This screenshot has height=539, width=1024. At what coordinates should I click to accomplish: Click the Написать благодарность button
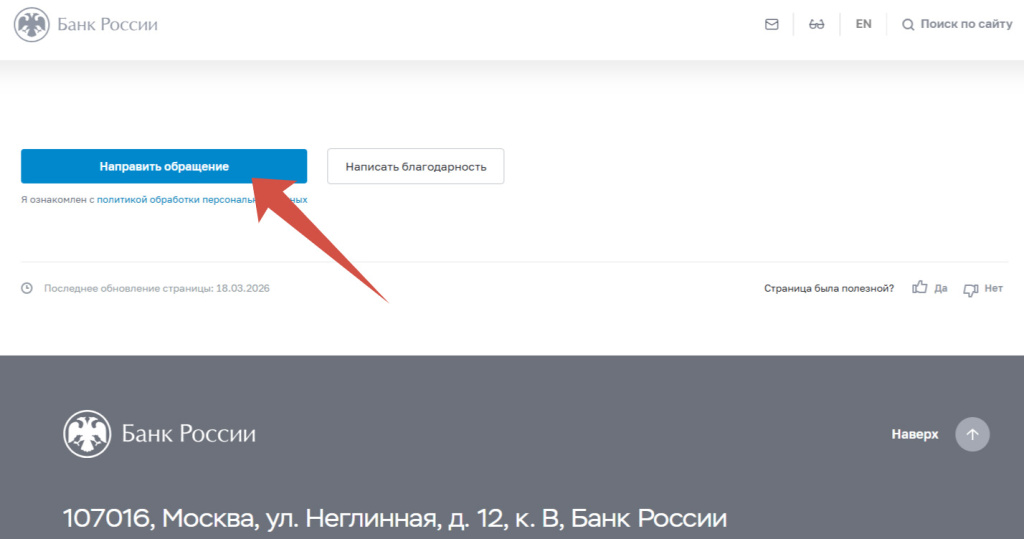point(415,166)
